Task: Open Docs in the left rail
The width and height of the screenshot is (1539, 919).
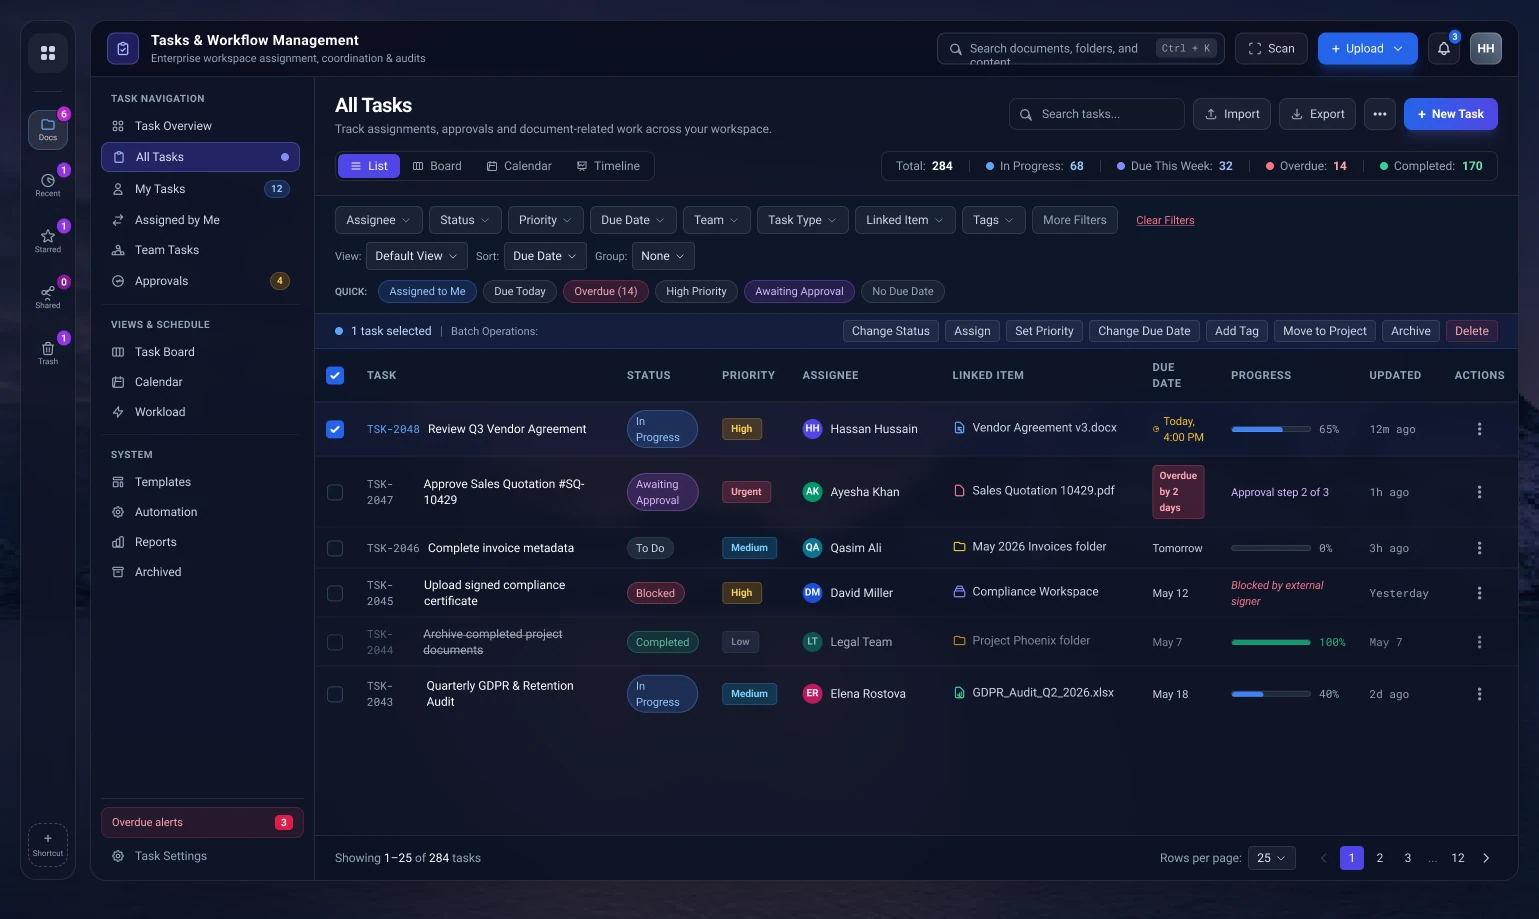Action: (48, 130)
